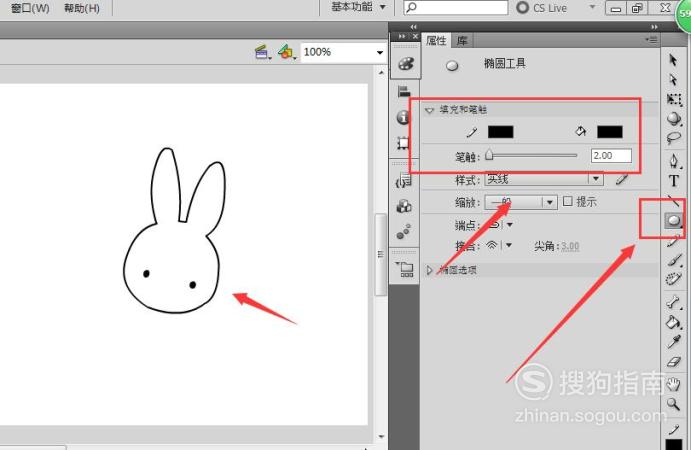Click the 尖角 miter value 3.00
The image size is (691, 450).
tap(570, 246)
